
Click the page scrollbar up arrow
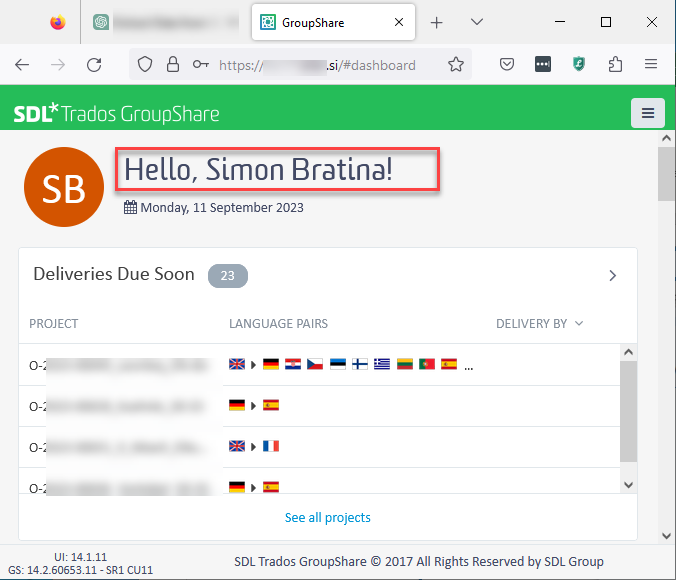[667, 138]
